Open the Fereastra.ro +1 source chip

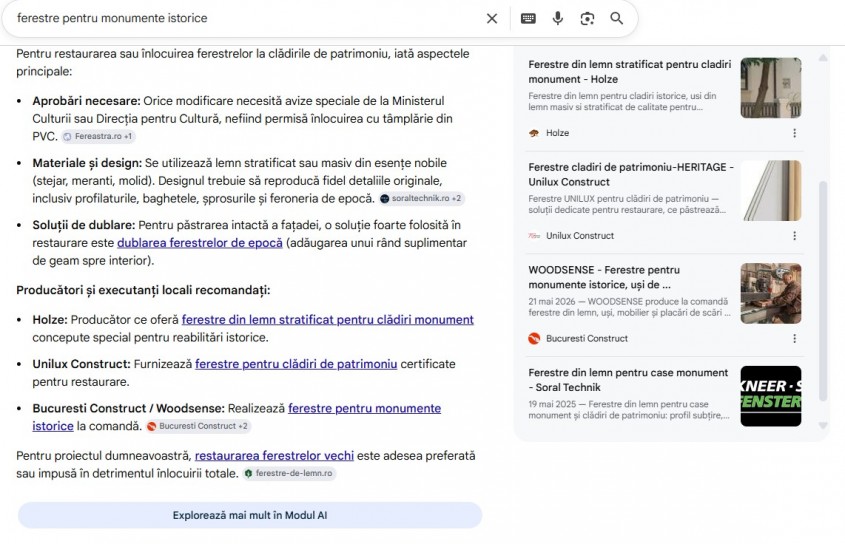98,136
